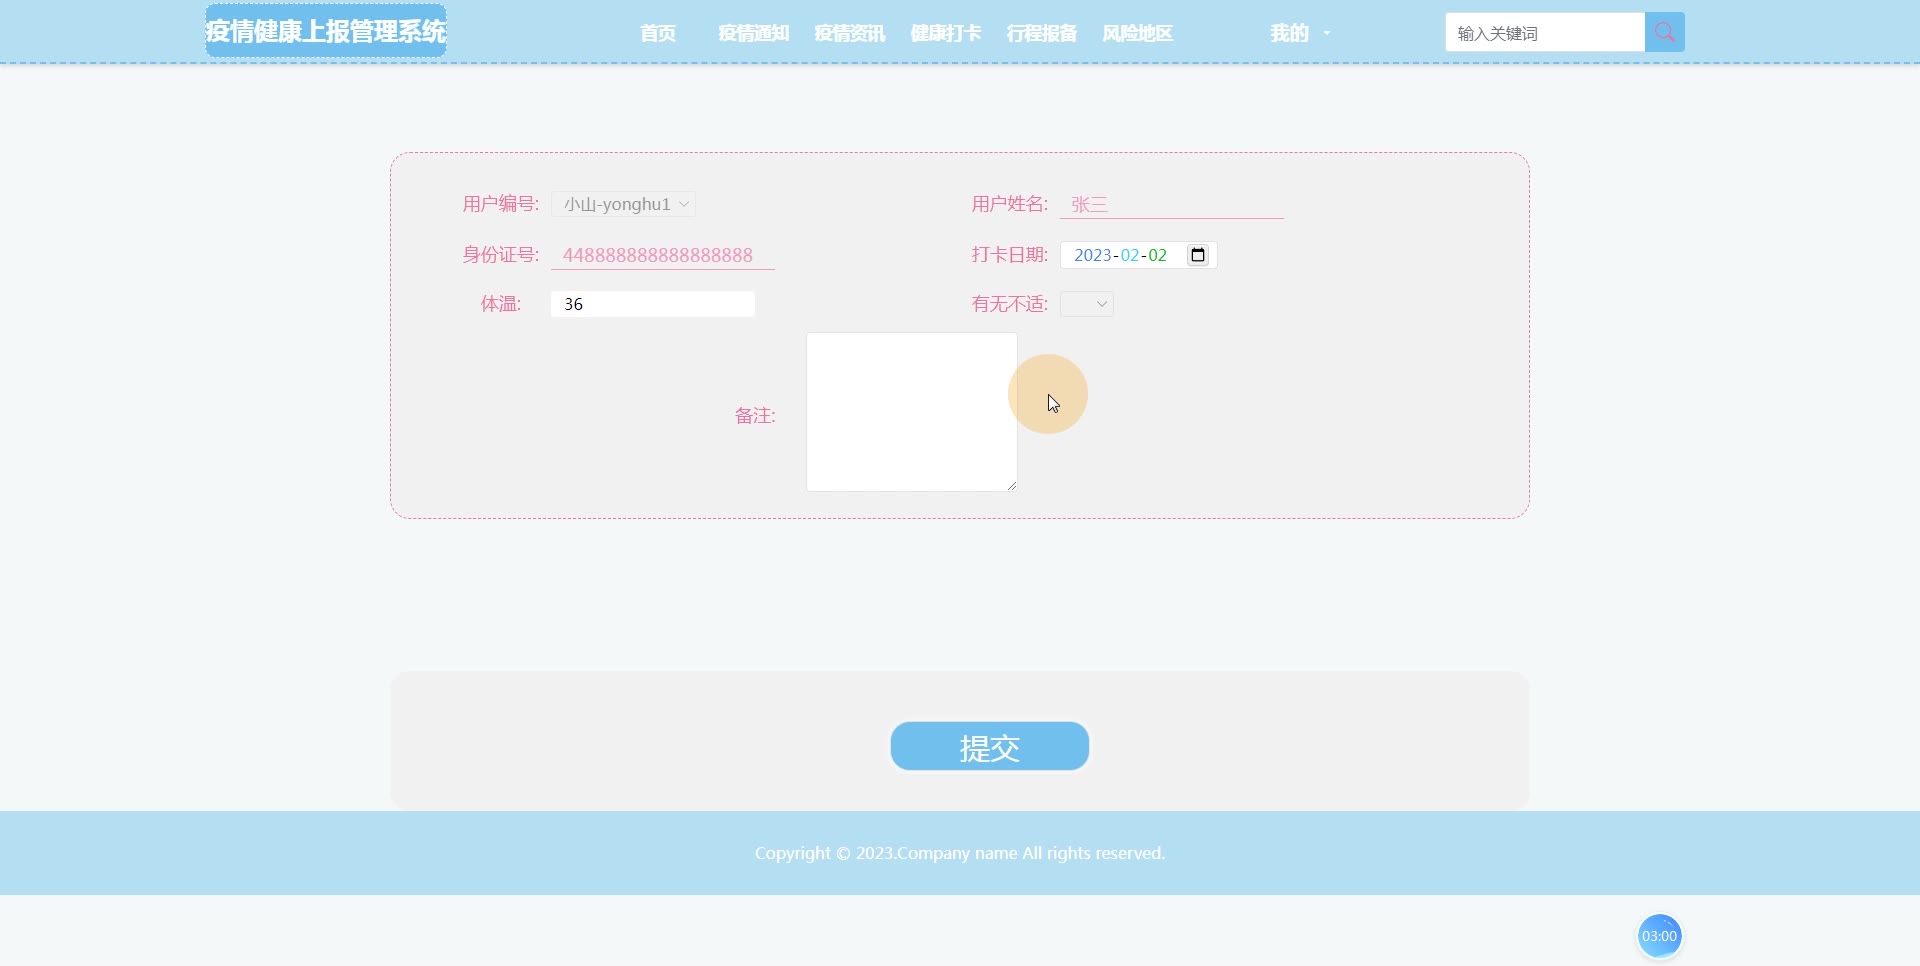1920x966 pixels.
Task: Click the Copyright © 2023 footer text
Action: point(960,853)
